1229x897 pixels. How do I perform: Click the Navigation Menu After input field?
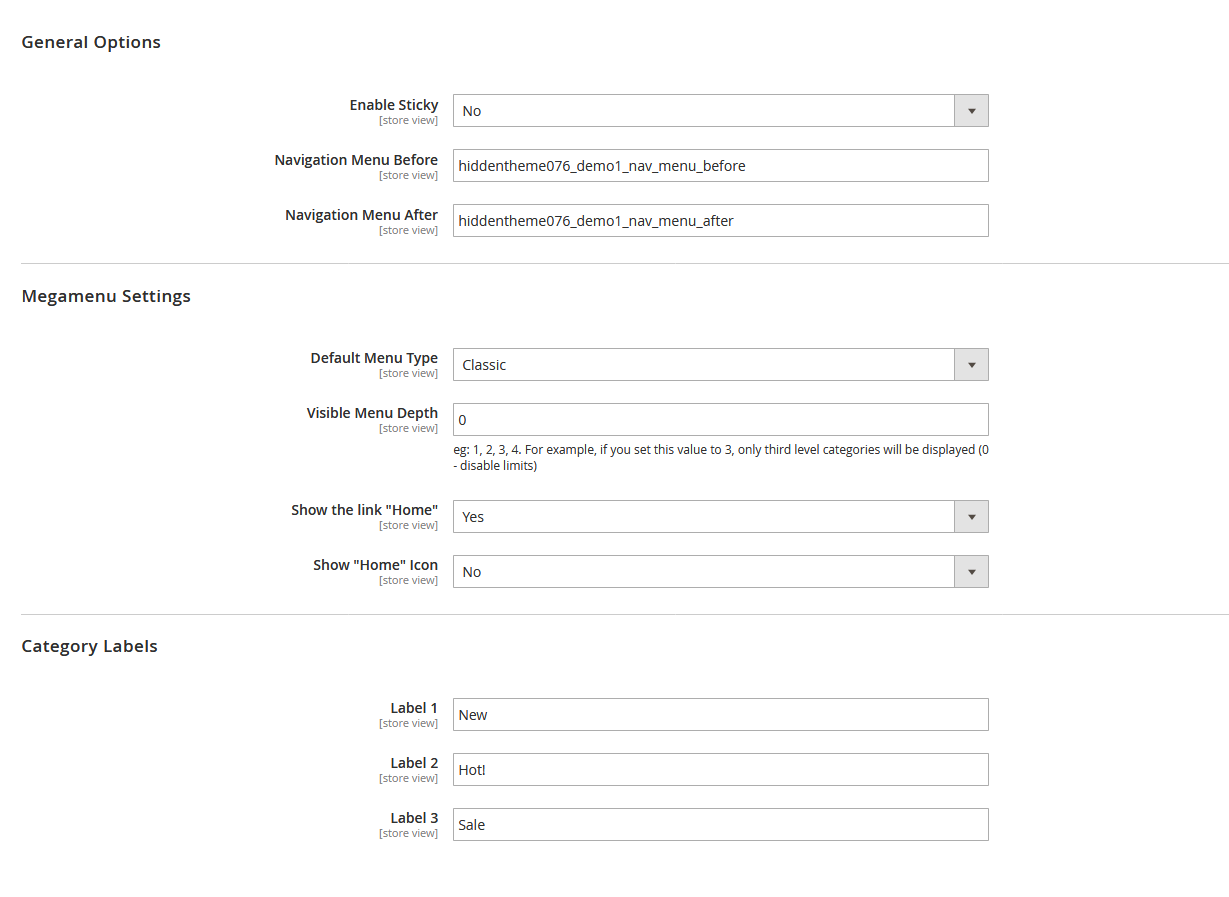click(720, 220)
